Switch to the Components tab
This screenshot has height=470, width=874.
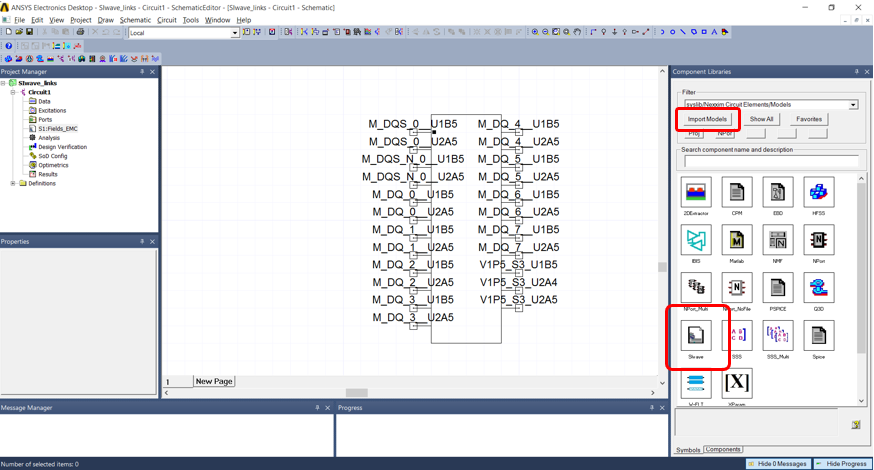723,449
